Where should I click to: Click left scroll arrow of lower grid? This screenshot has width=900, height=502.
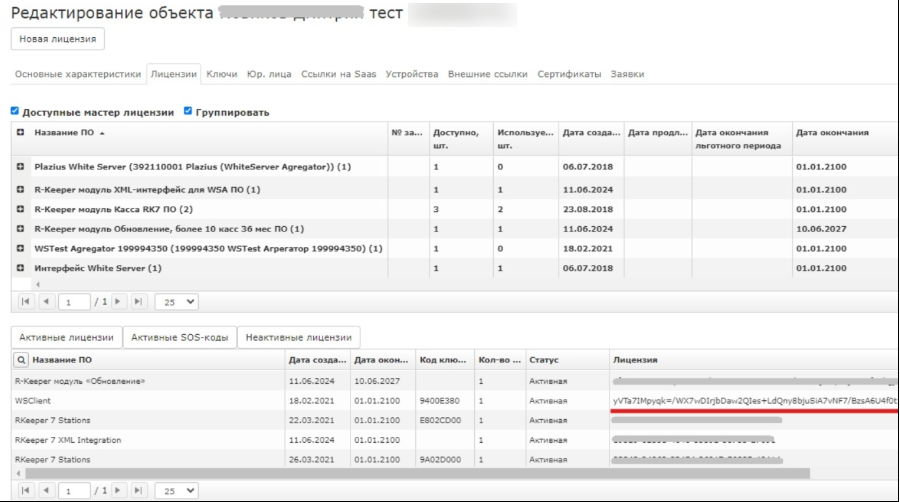pos(18,473)
